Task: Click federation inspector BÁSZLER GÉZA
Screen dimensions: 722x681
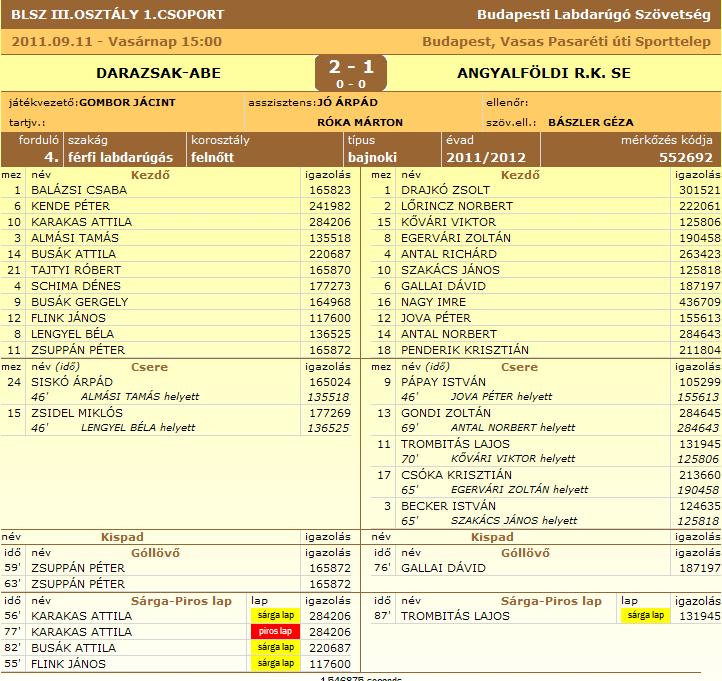Action: click(x=591, y=122)
